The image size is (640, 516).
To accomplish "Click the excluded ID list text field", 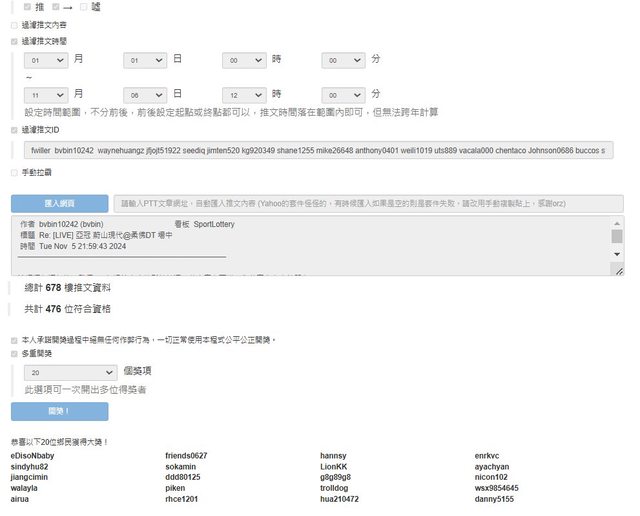I will pyautogui.click(x=318, y=150).
